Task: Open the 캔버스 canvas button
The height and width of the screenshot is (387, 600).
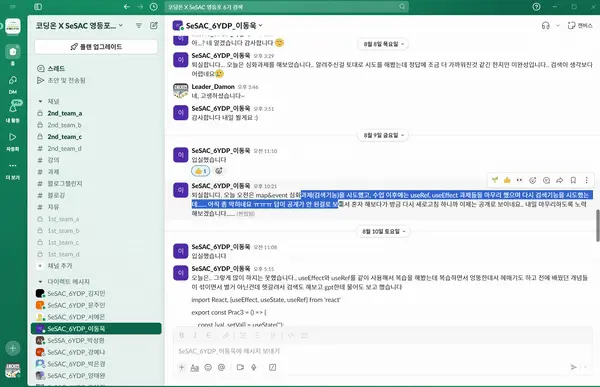Action: coord(580,26)
